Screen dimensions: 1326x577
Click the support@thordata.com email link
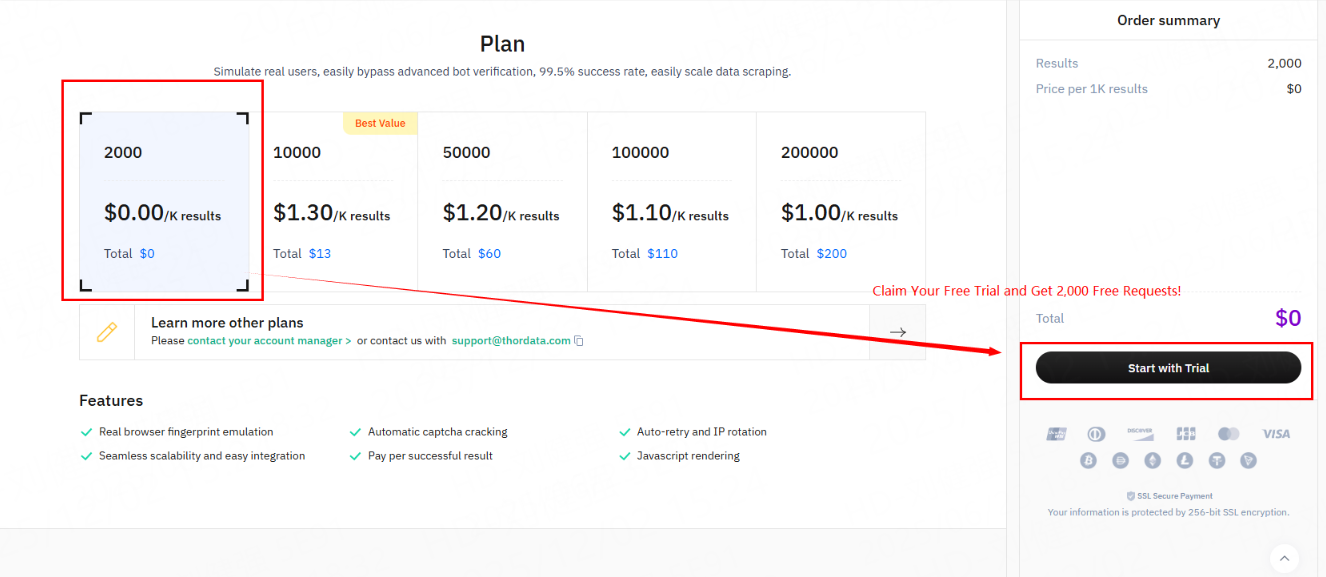point(510,341)
